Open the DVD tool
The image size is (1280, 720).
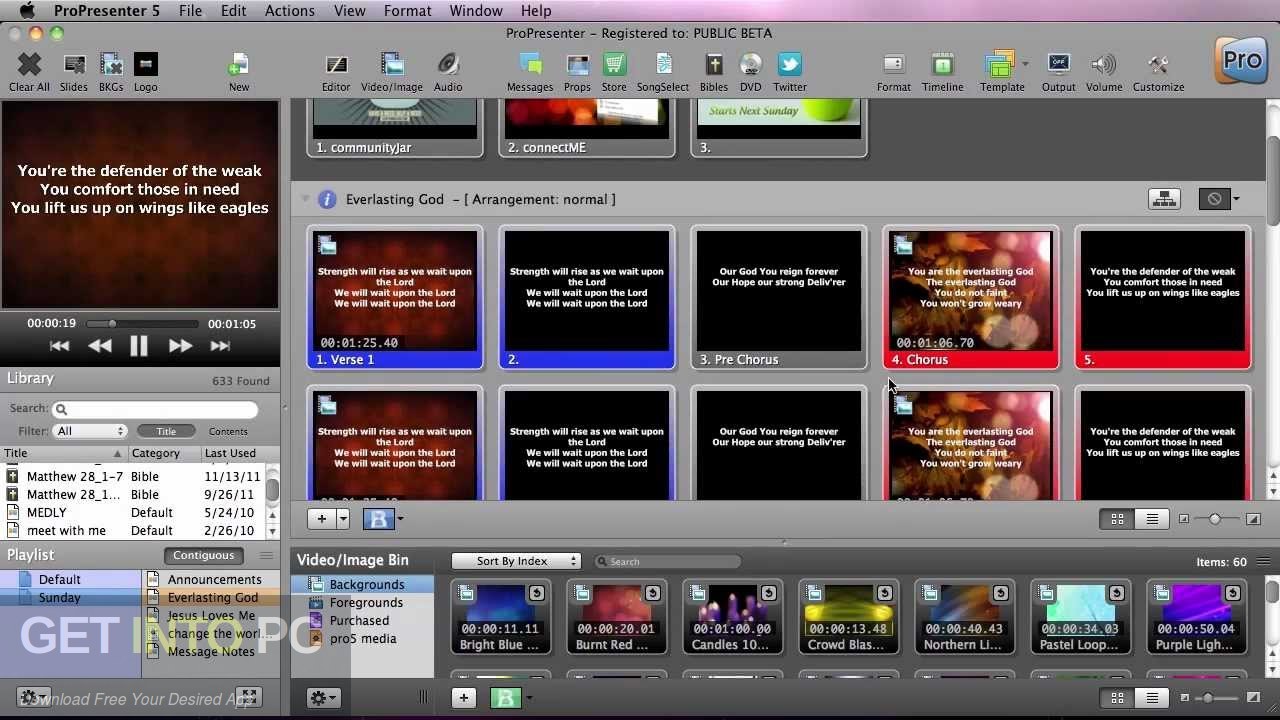click(x=751, y=65)
